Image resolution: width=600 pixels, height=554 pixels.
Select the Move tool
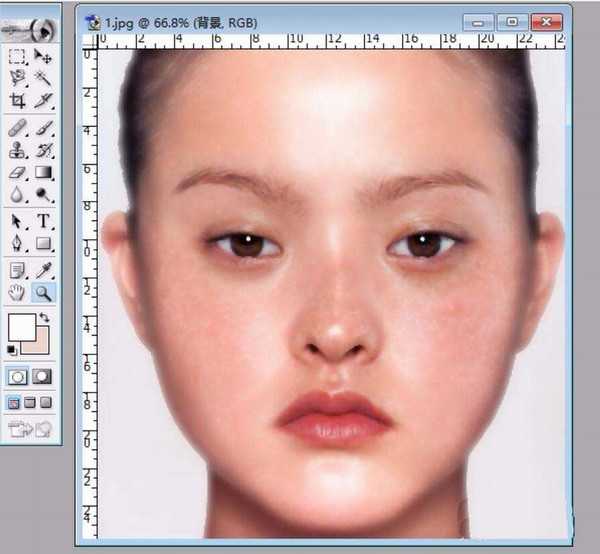coord(43,56)
